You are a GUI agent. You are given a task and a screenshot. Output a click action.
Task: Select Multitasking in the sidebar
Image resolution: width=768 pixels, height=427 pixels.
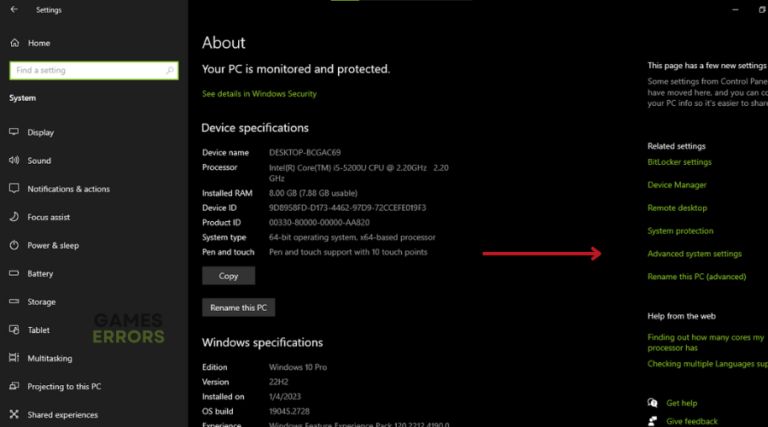(x=50, y=358)
